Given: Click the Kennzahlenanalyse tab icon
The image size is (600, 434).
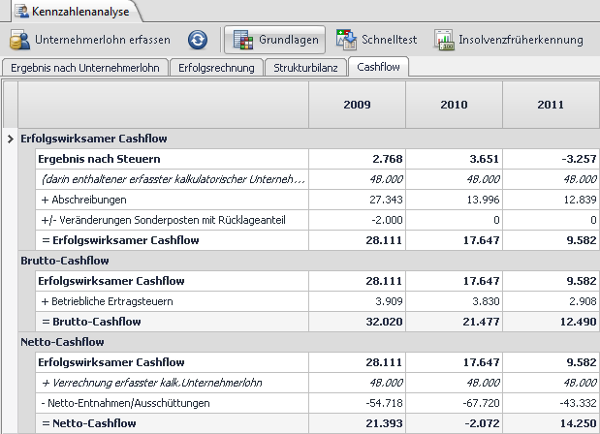Looking at the screenshot, I should (21, 11).
